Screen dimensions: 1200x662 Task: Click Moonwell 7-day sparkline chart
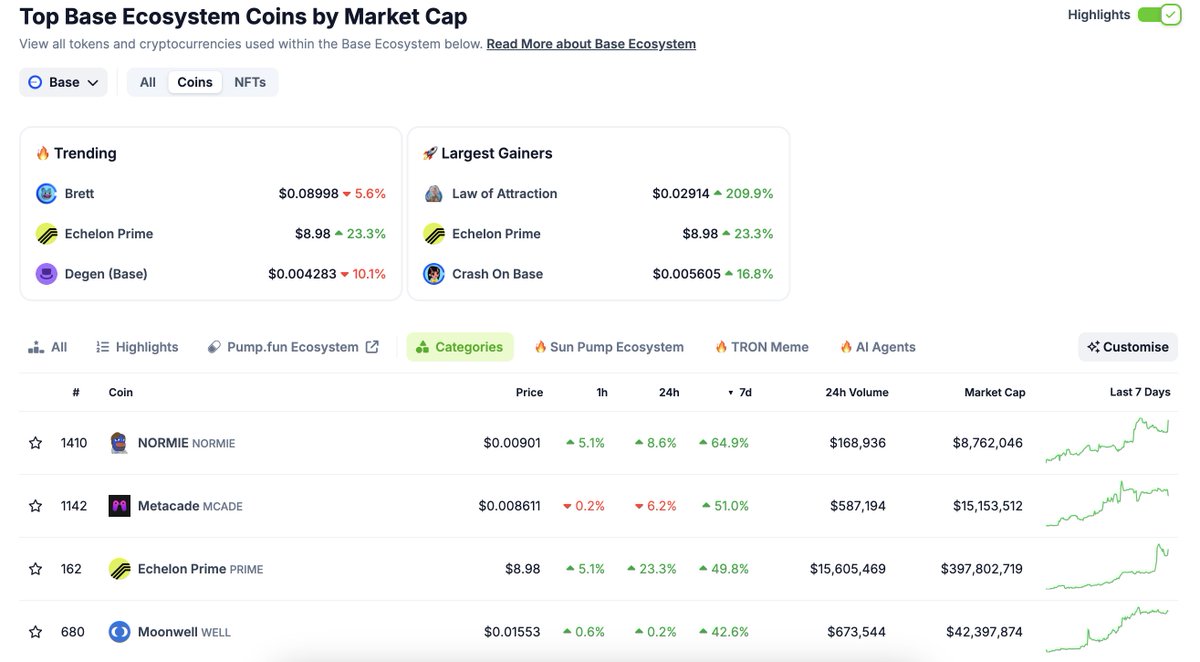pos(1107,628)
